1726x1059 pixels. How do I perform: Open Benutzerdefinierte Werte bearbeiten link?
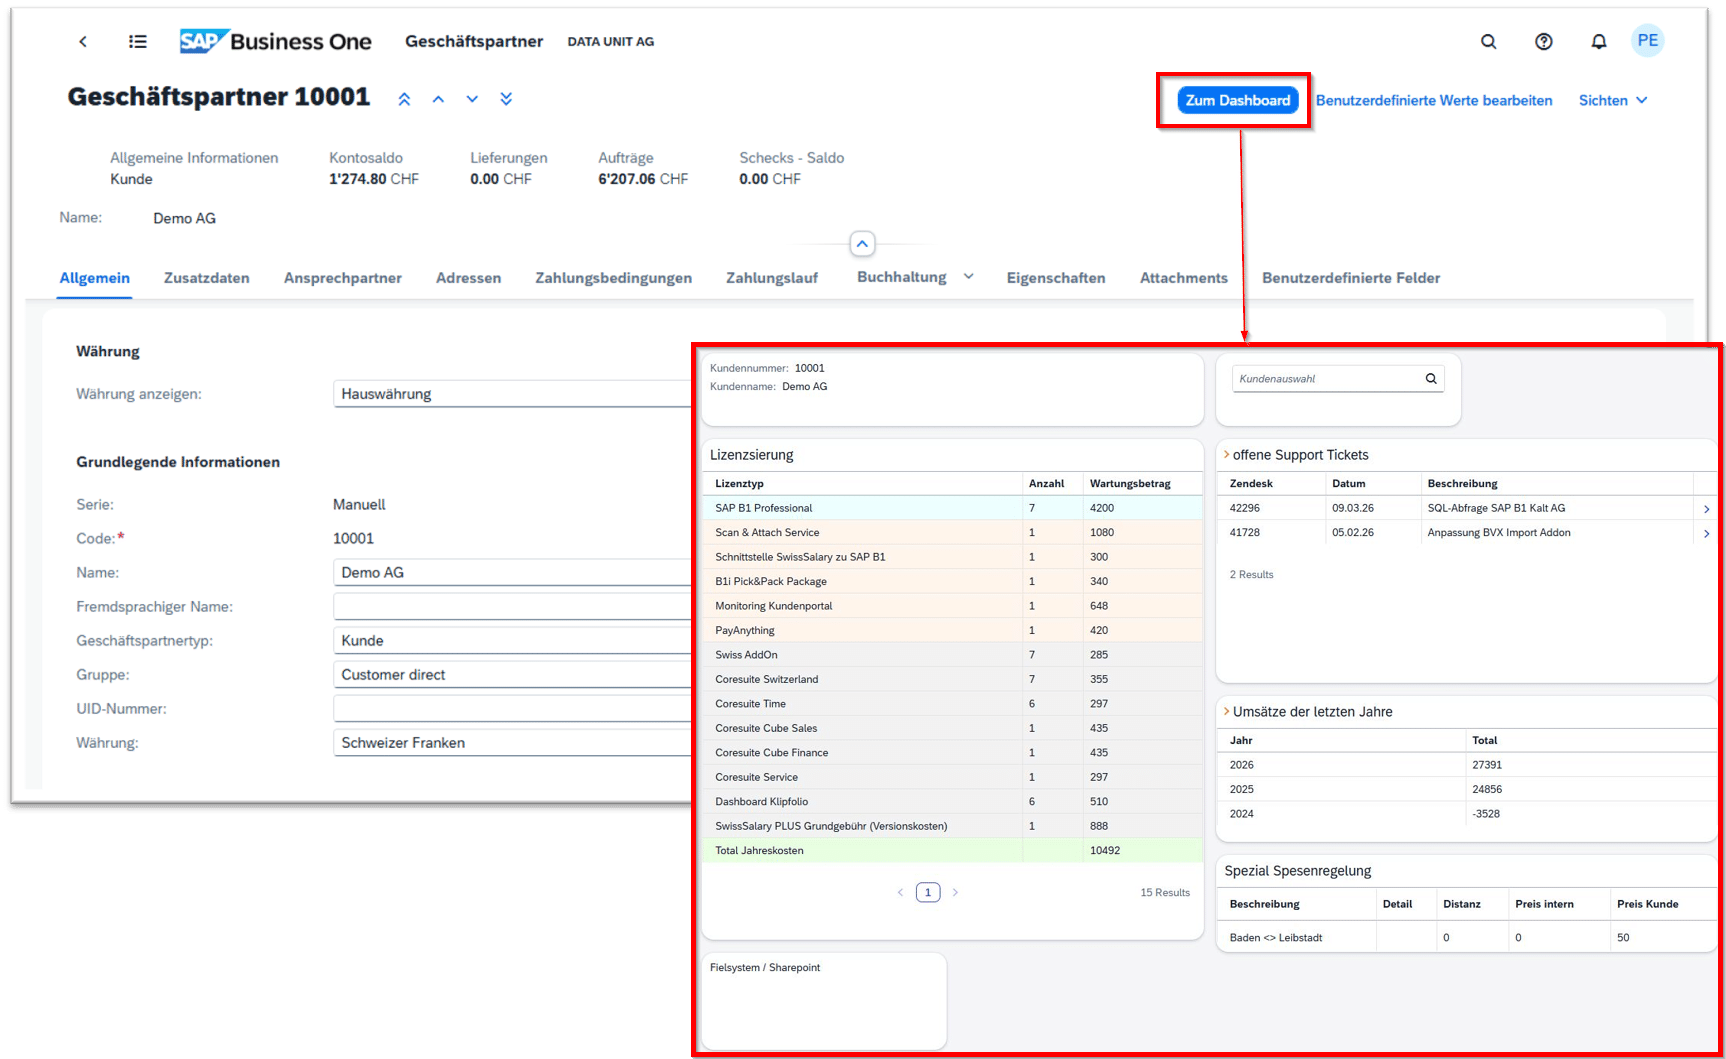(x=1434, y=100)
